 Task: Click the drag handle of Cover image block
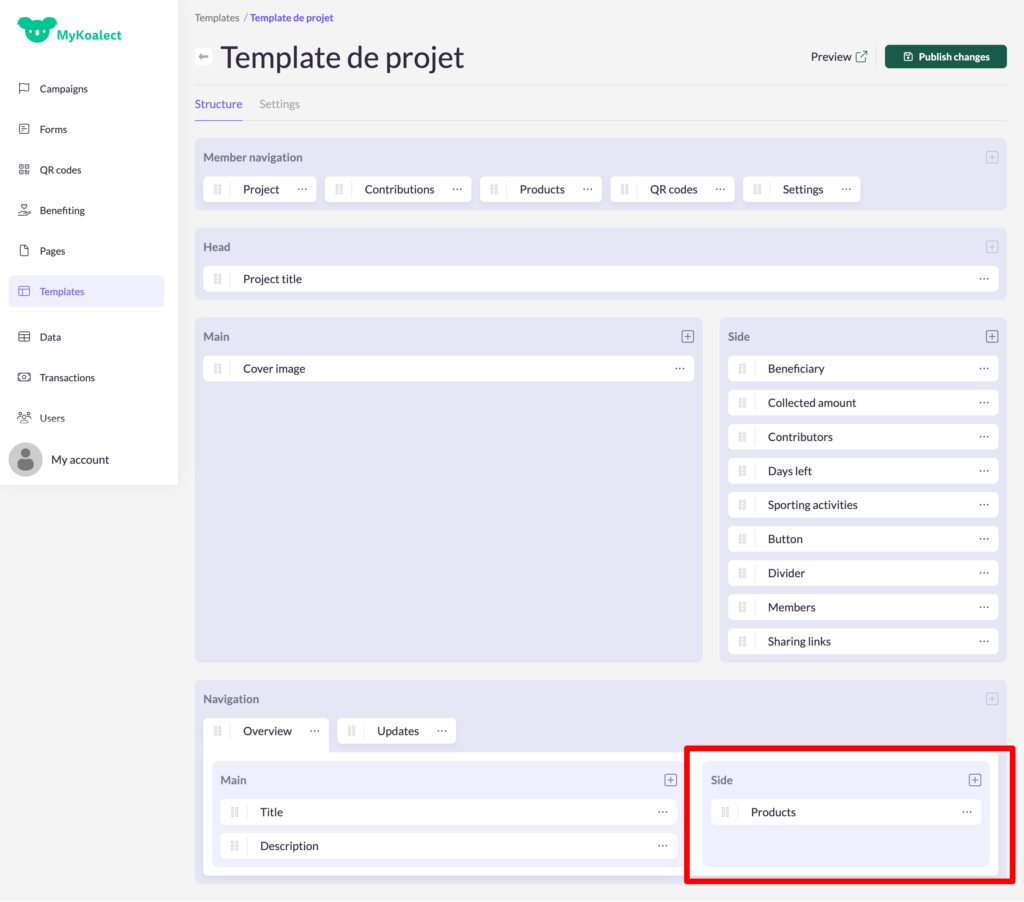[x=218, y=369]
